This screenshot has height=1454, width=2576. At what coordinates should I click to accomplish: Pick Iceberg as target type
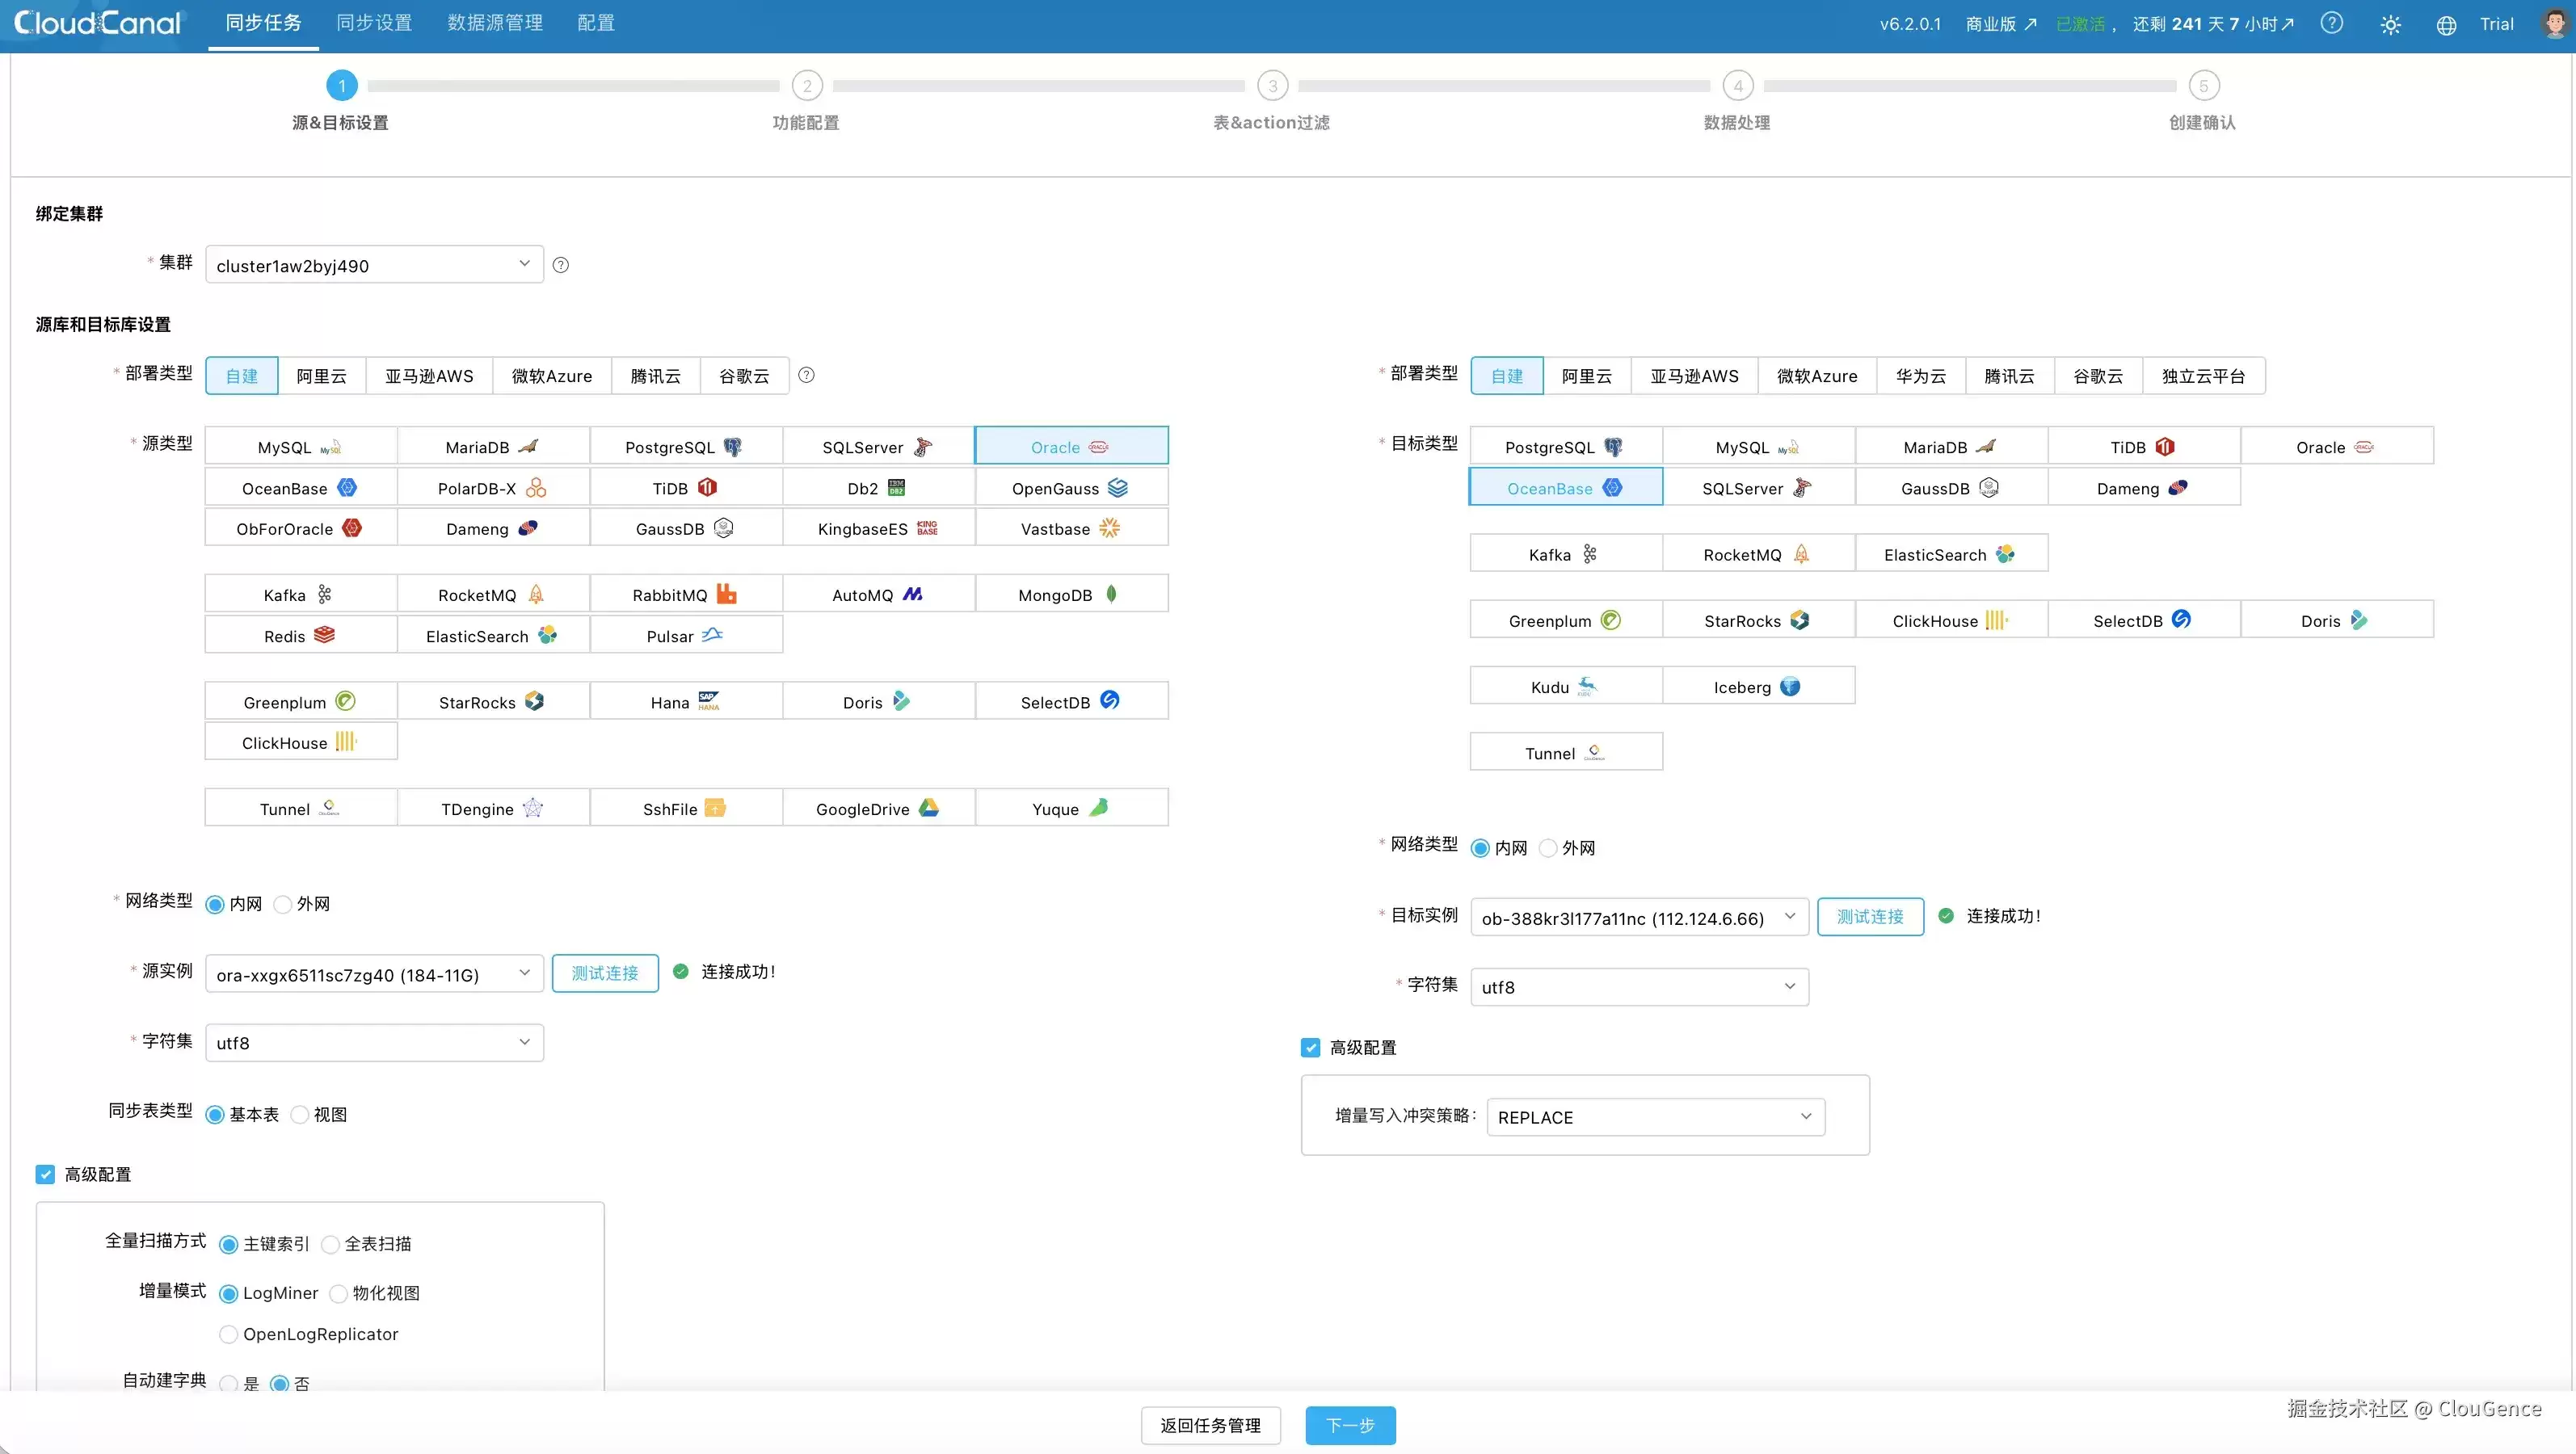tap(1758, 686)
